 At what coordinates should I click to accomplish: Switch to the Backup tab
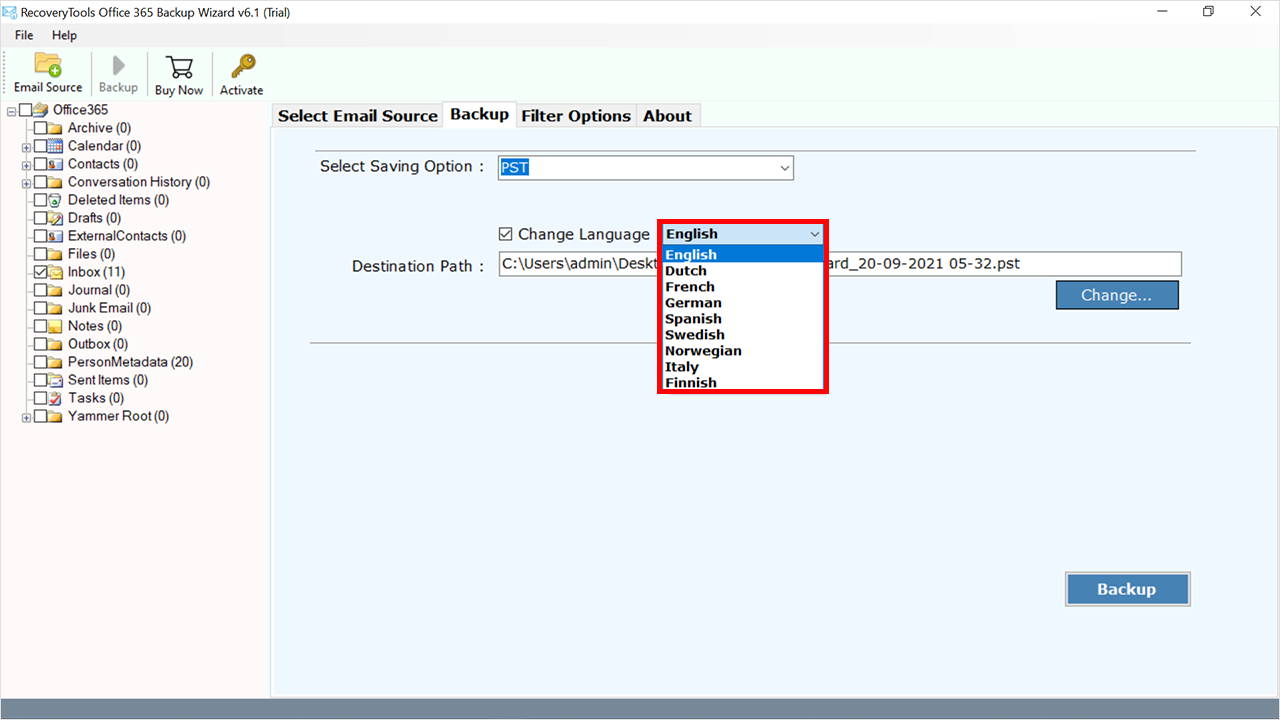(479, 114)
